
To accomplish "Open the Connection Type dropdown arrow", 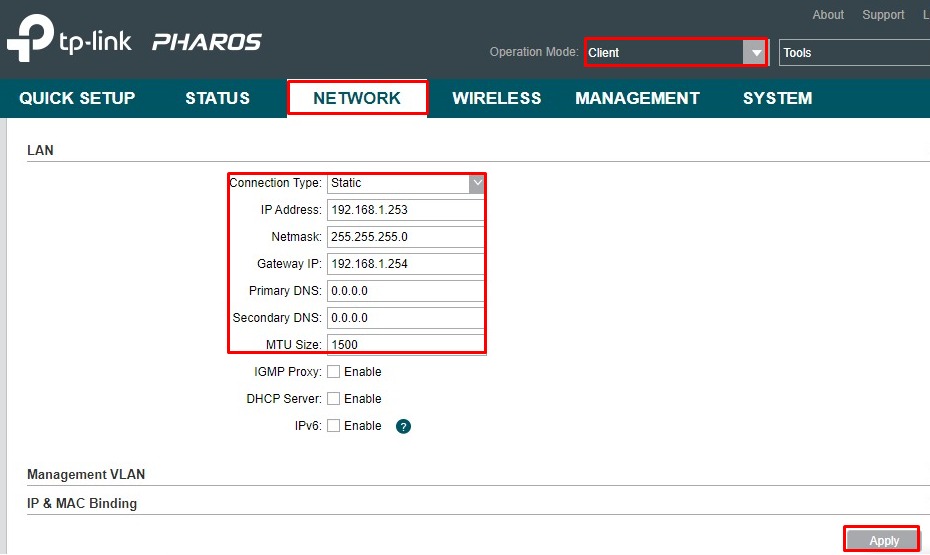I will tap(477, 183).
